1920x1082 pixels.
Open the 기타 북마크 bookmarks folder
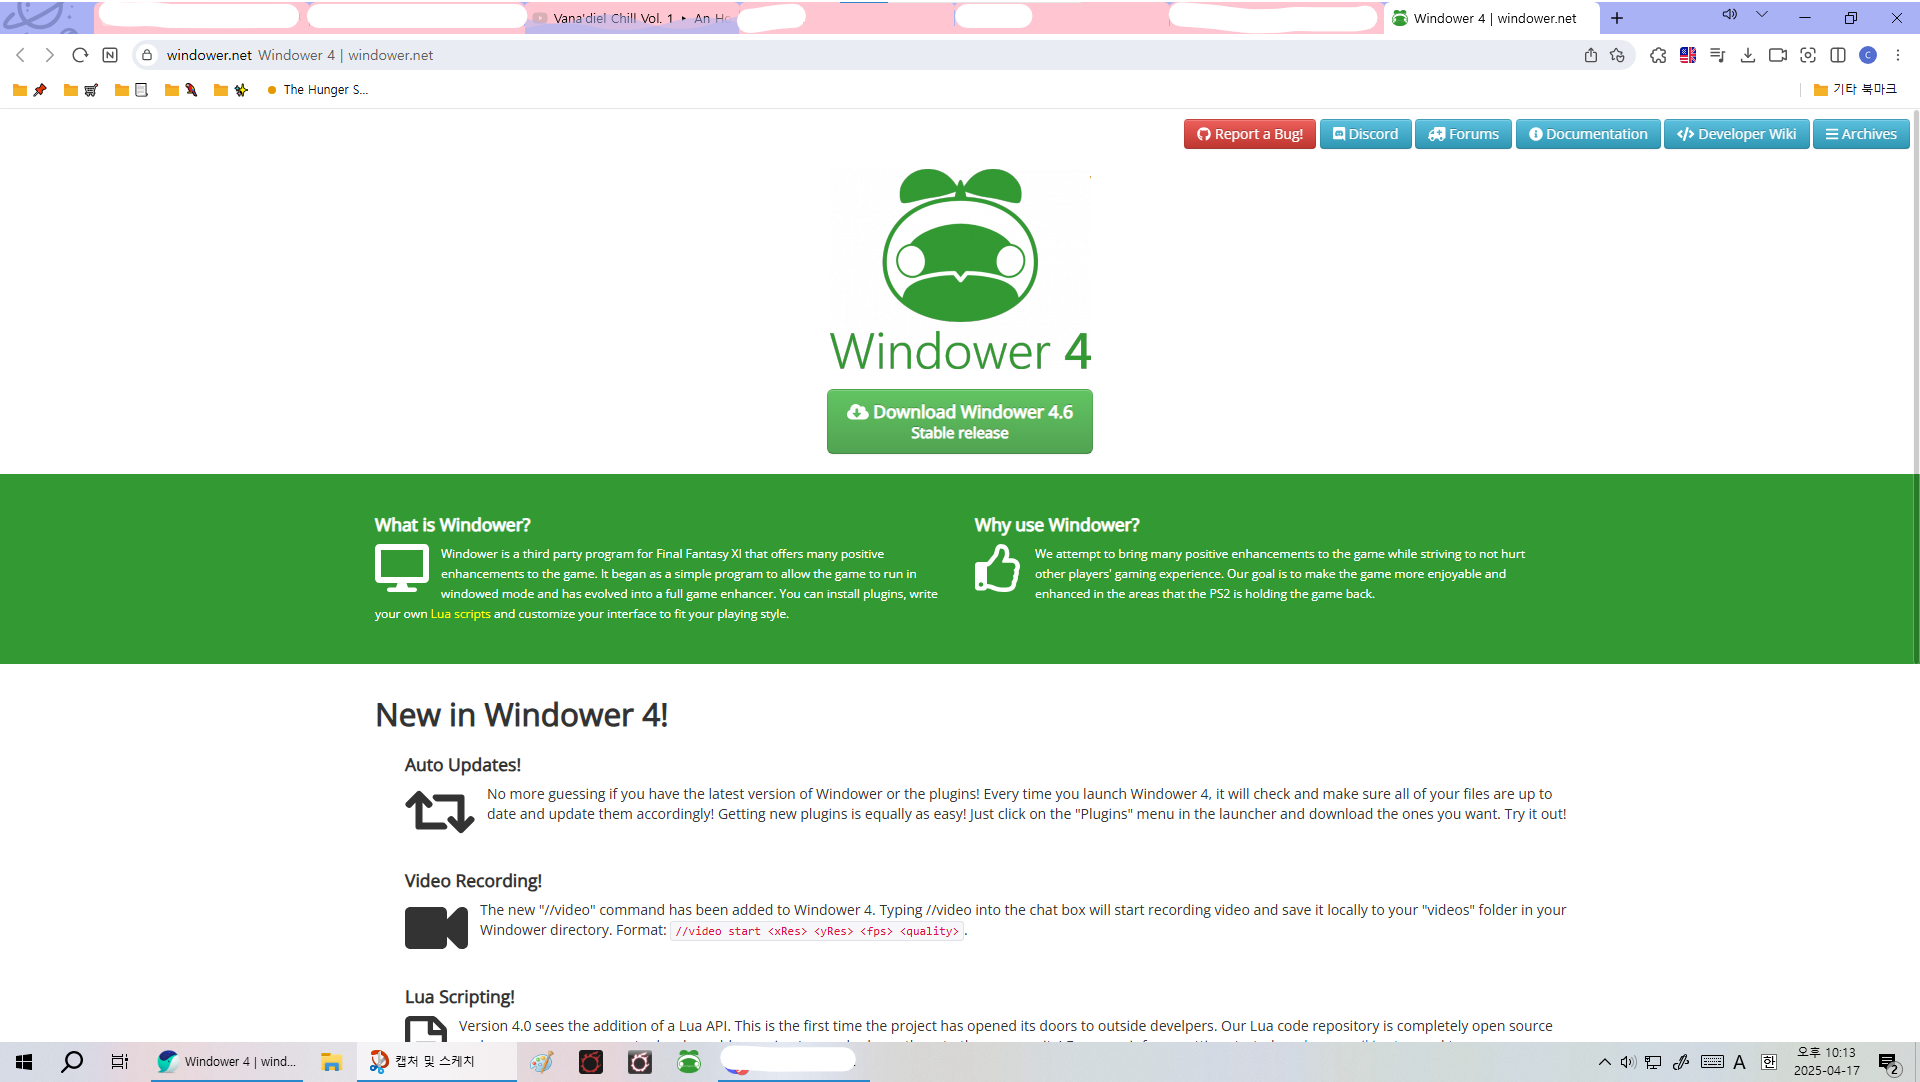[x=1855, y=90]
